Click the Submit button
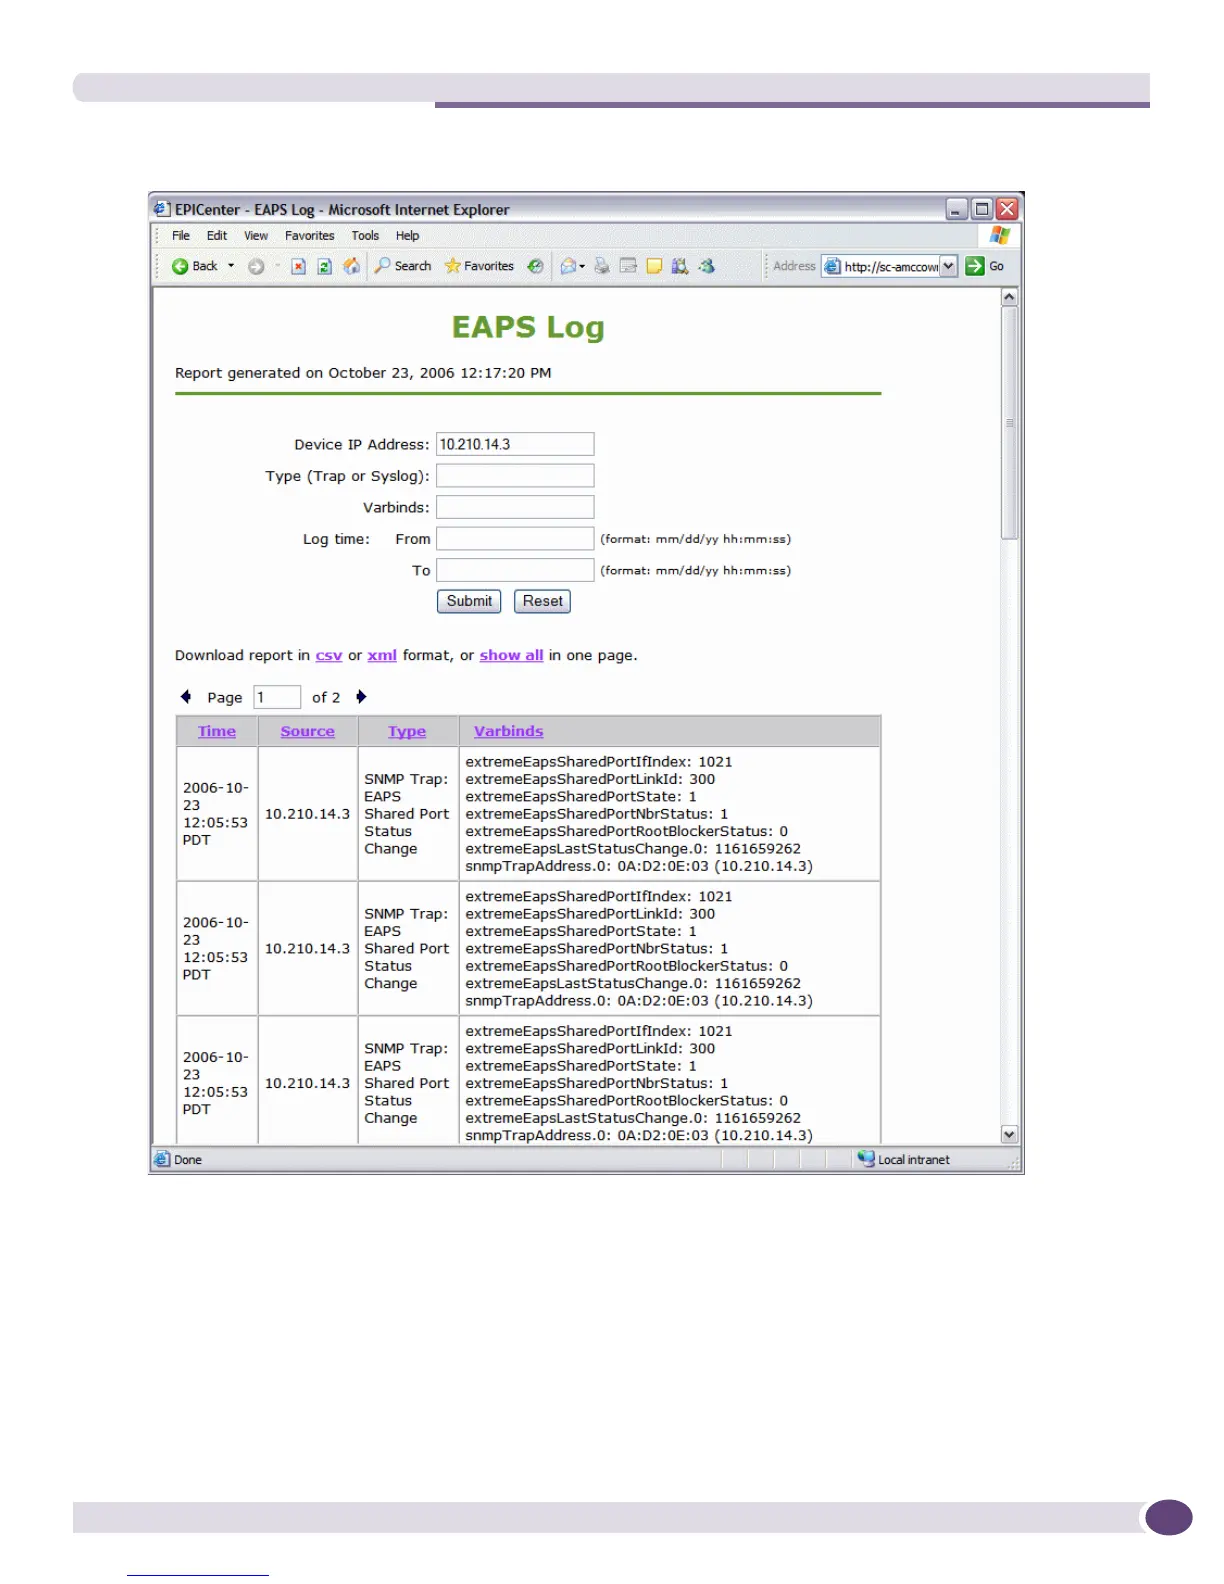The image size is (1224, 1584). pos(469,601)
